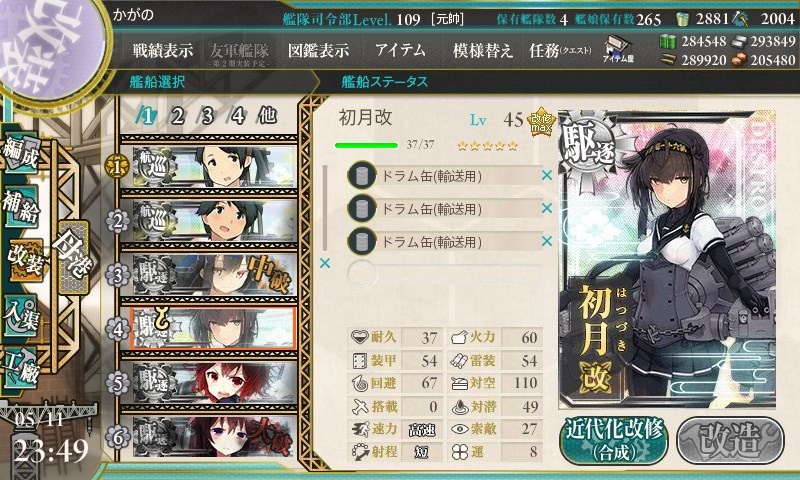Remove first ドラム缶(輸送用) with its X
800x480 pixels.
click(547, 175)
